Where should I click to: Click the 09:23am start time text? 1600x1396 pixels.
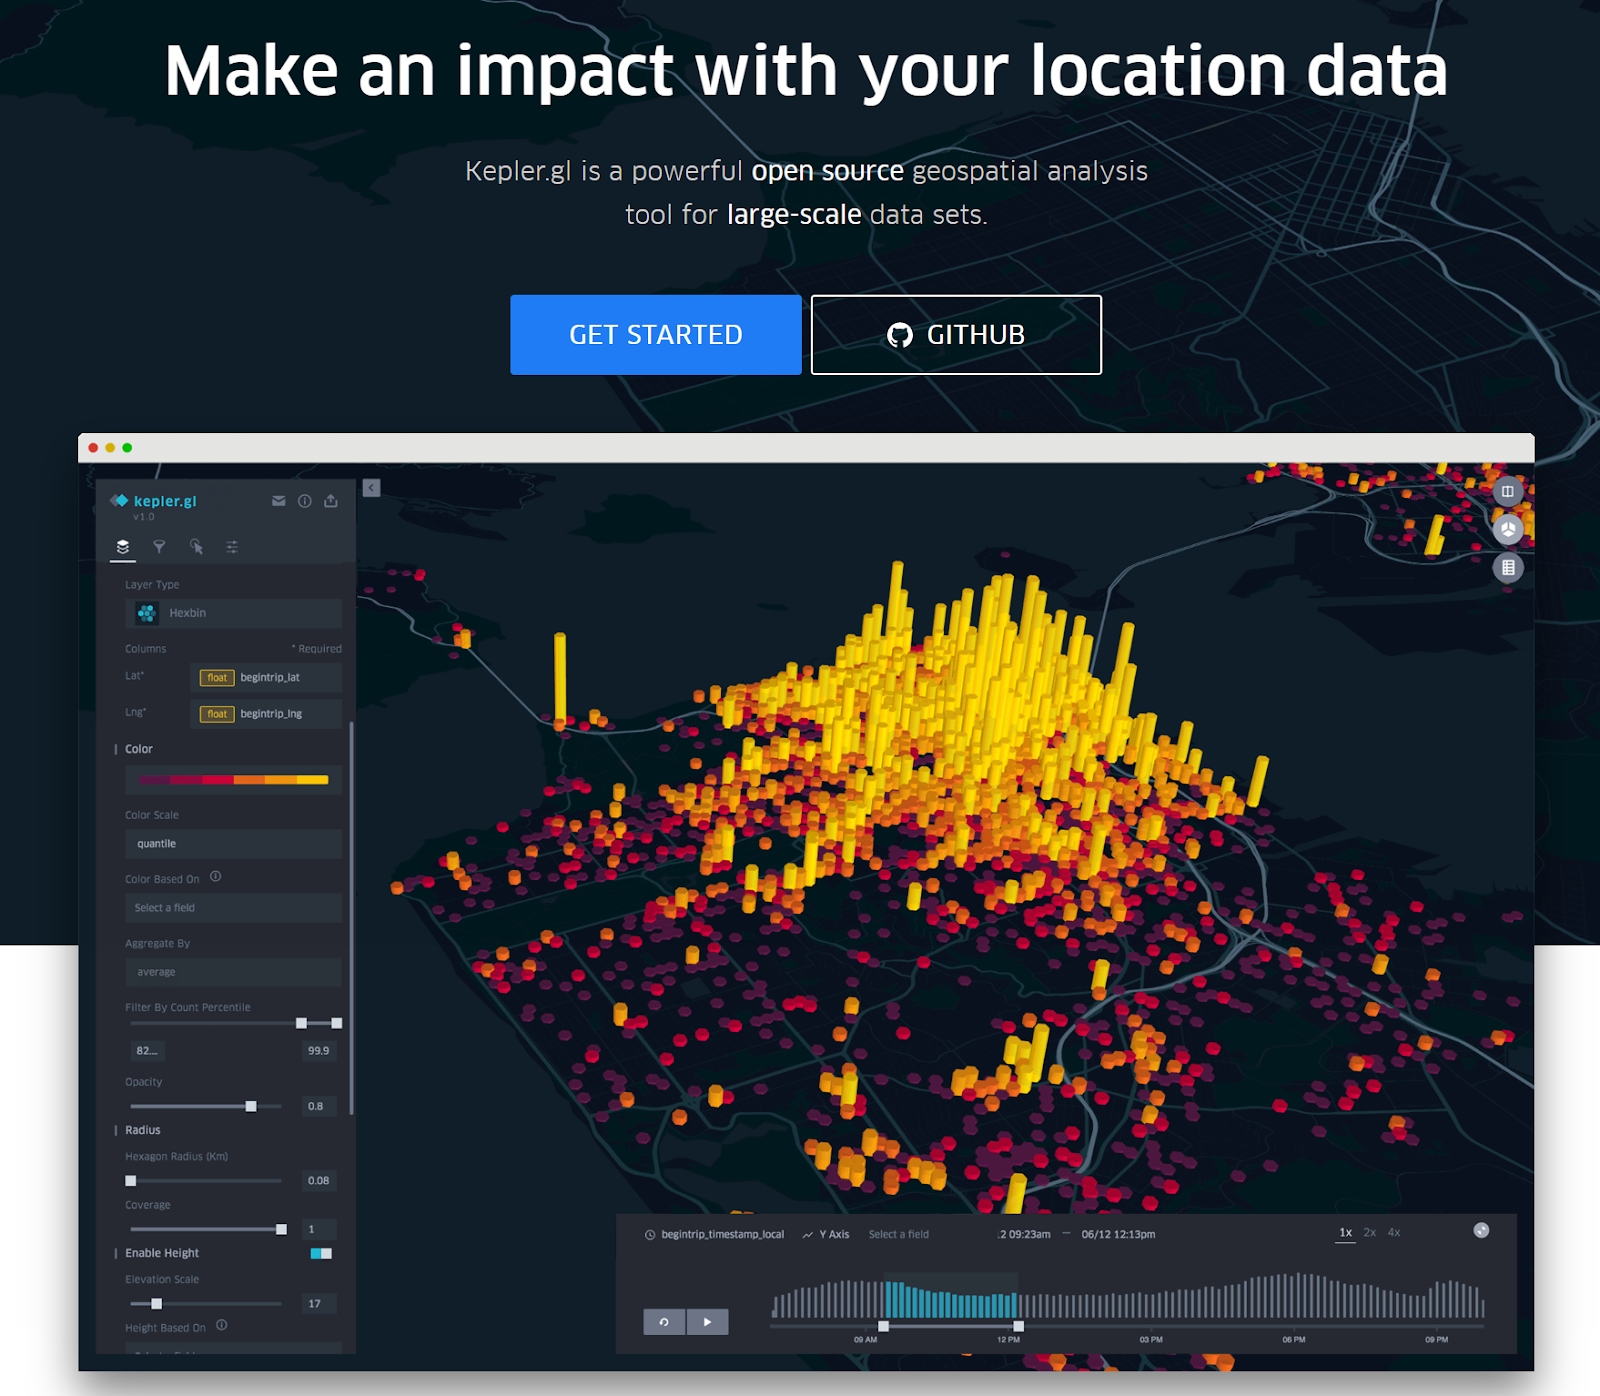point(1025,1235)
